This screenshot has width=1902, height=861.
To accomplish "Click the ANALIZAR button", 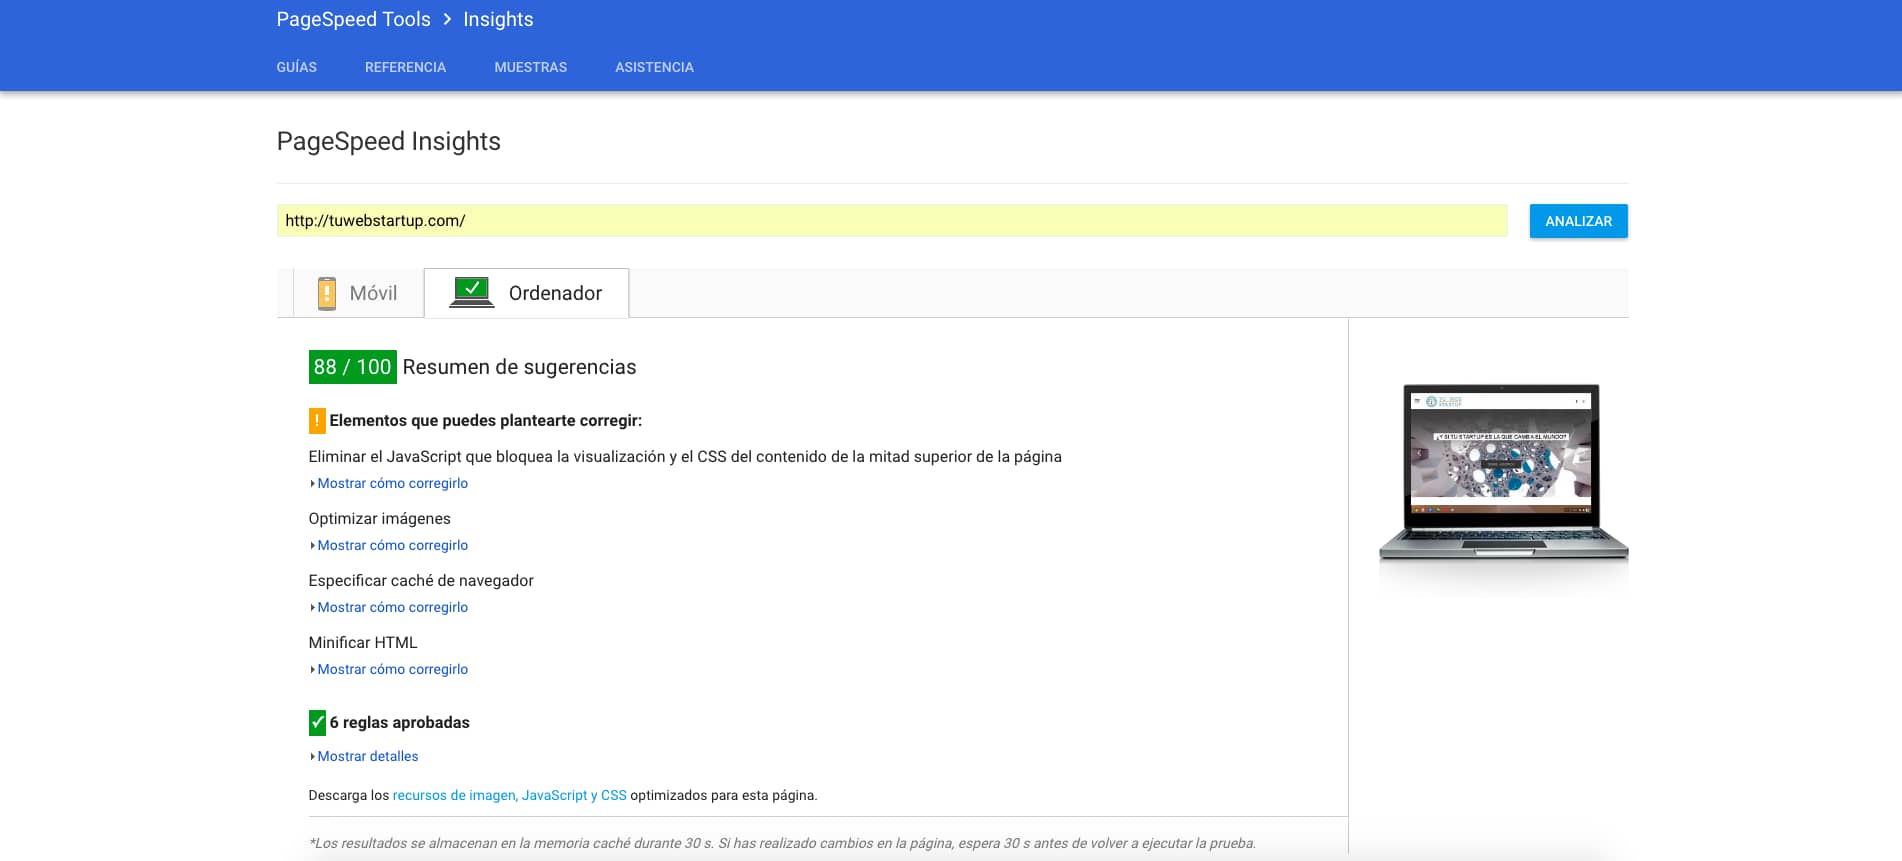I will click(x=1578, y=221).
